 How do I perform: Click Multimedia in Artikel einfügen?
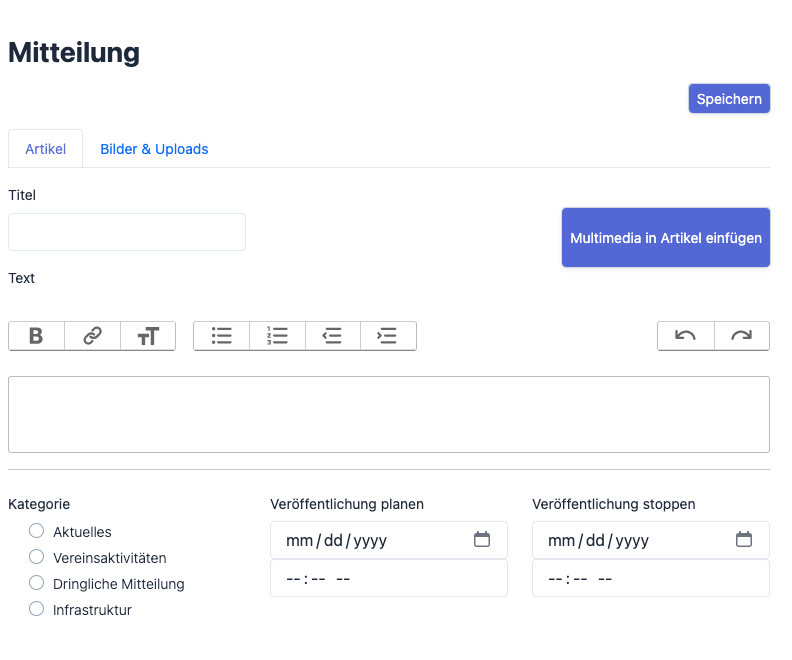[665, 238]
